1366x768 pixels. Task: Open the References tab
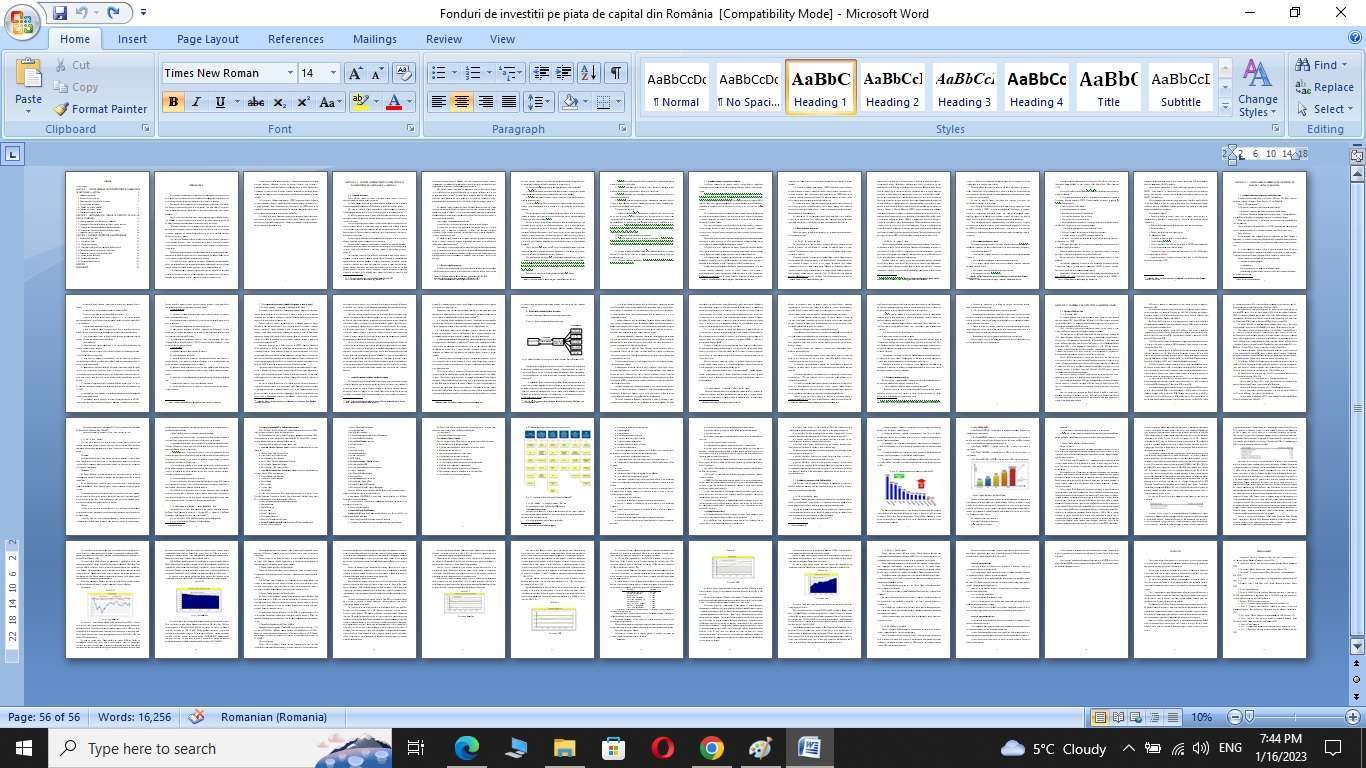coord(296,39)
